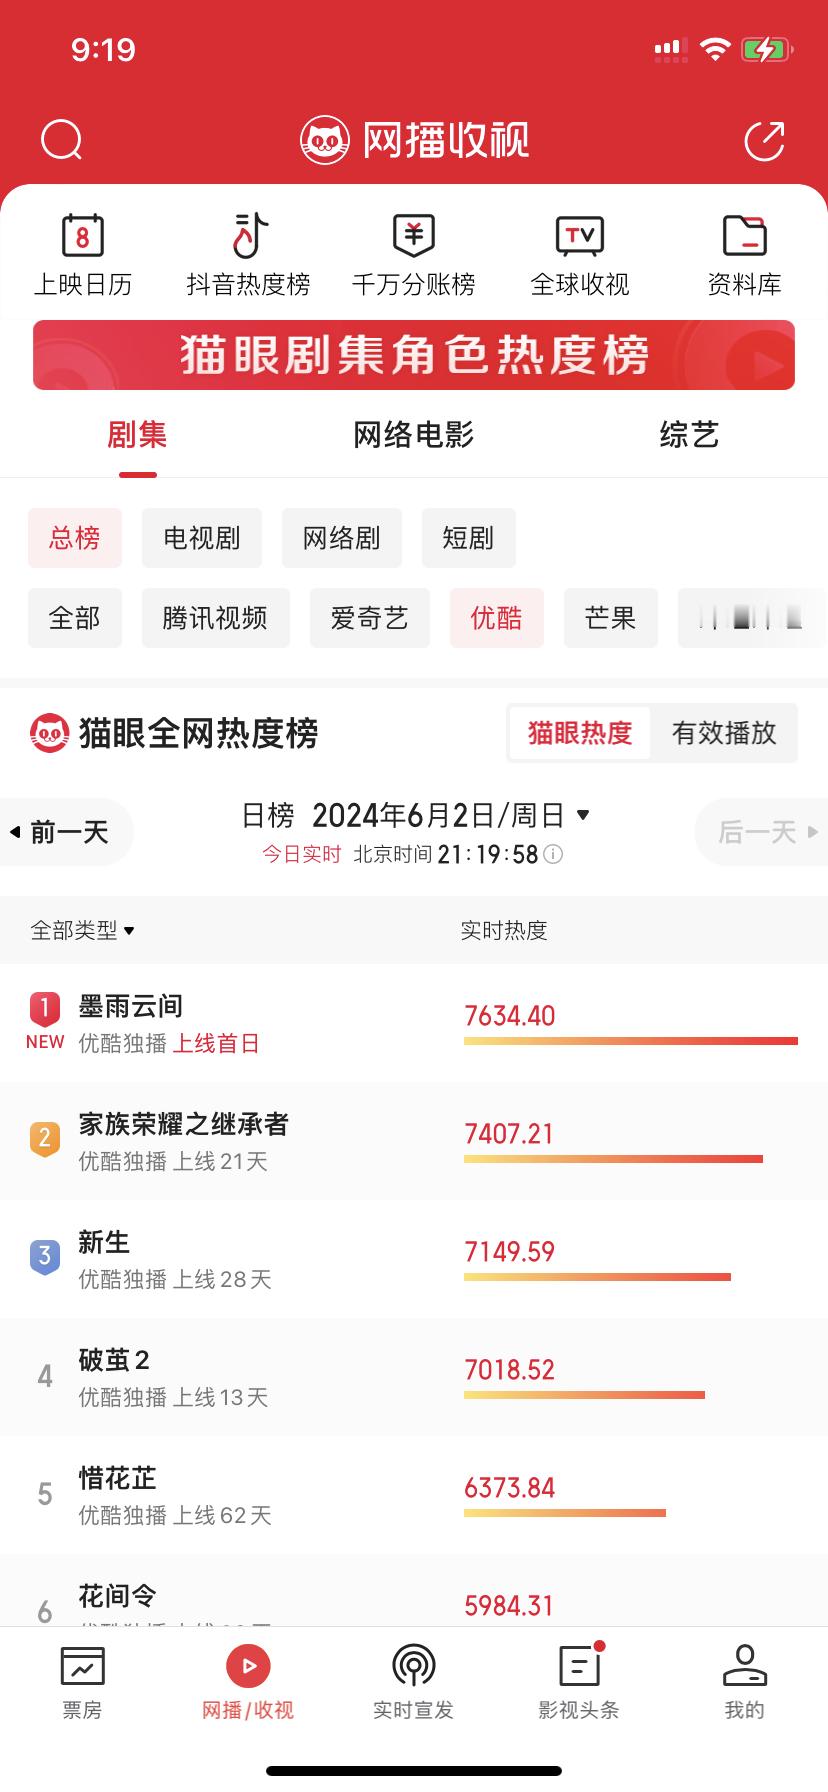Tap the share arrow icon
The width and height of the screenshot is (828, 1792).
(765, 140)
